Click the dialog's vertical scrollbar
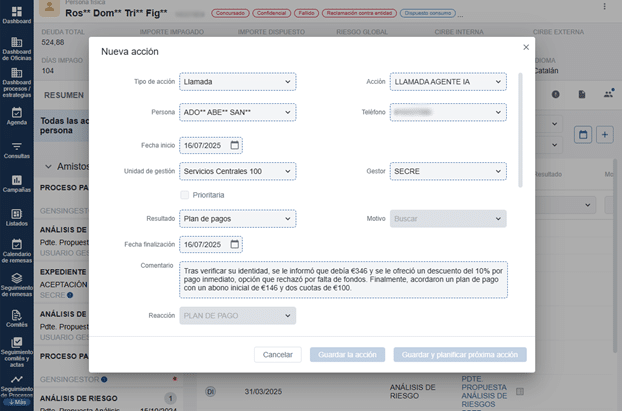 [521, 130]
